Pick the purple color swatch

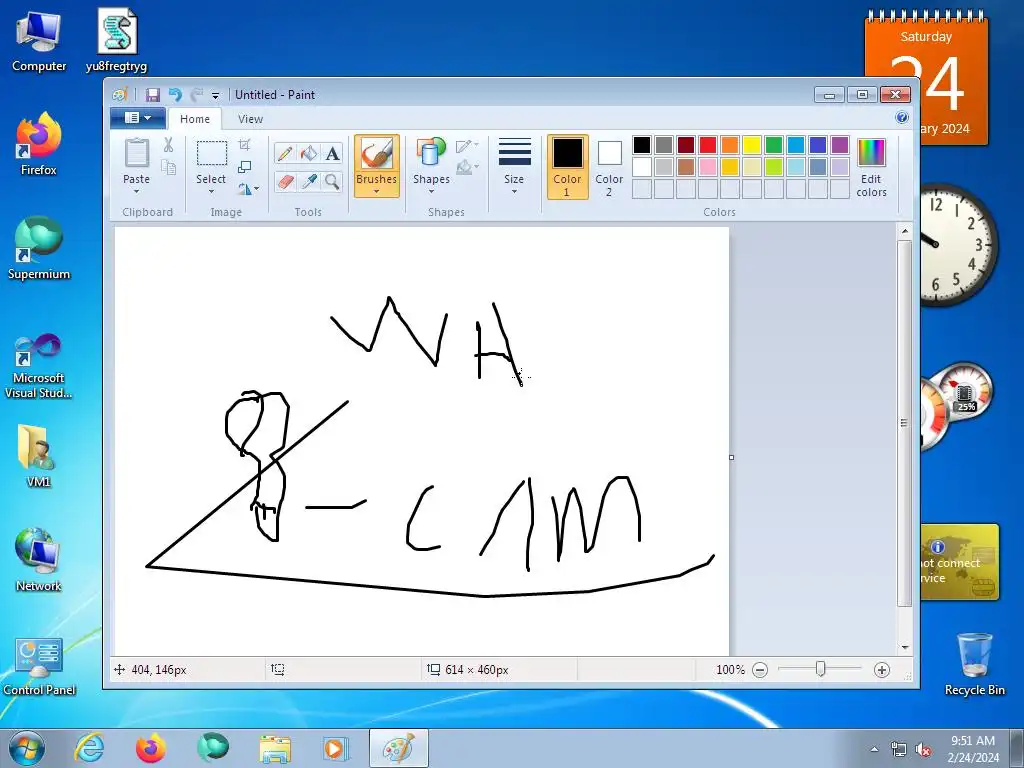840,145
